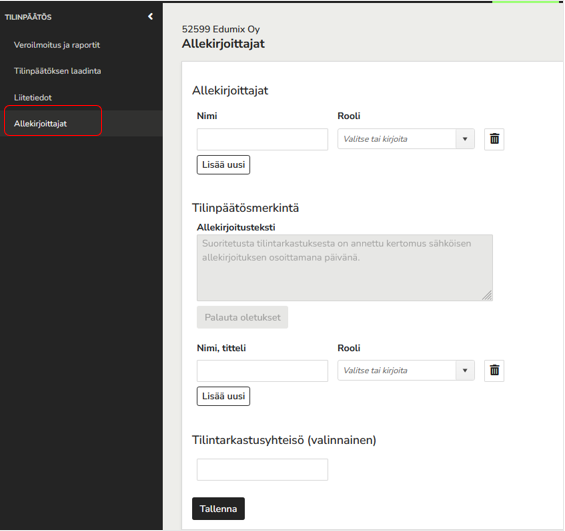Image resolution: width=565 pixels, height=531 pixels.
Task: Expand the second Rooli dropdown arrow
Action: pos(465,370)
